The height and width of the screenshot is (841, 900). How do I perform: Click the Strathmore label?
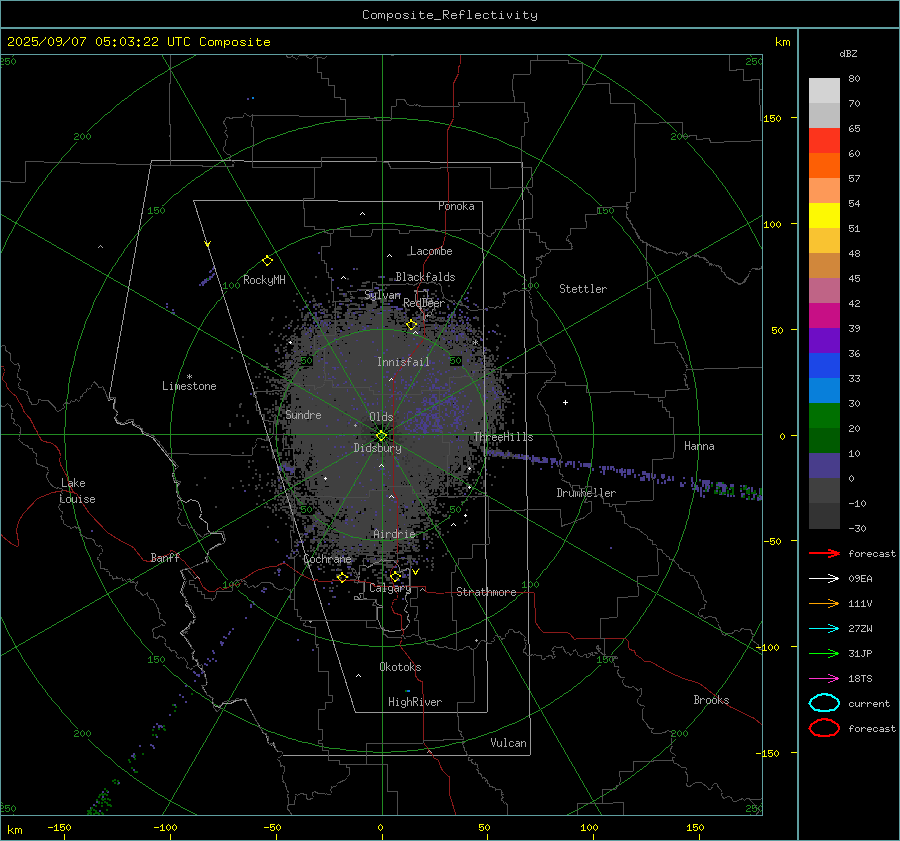coord(486,592)
